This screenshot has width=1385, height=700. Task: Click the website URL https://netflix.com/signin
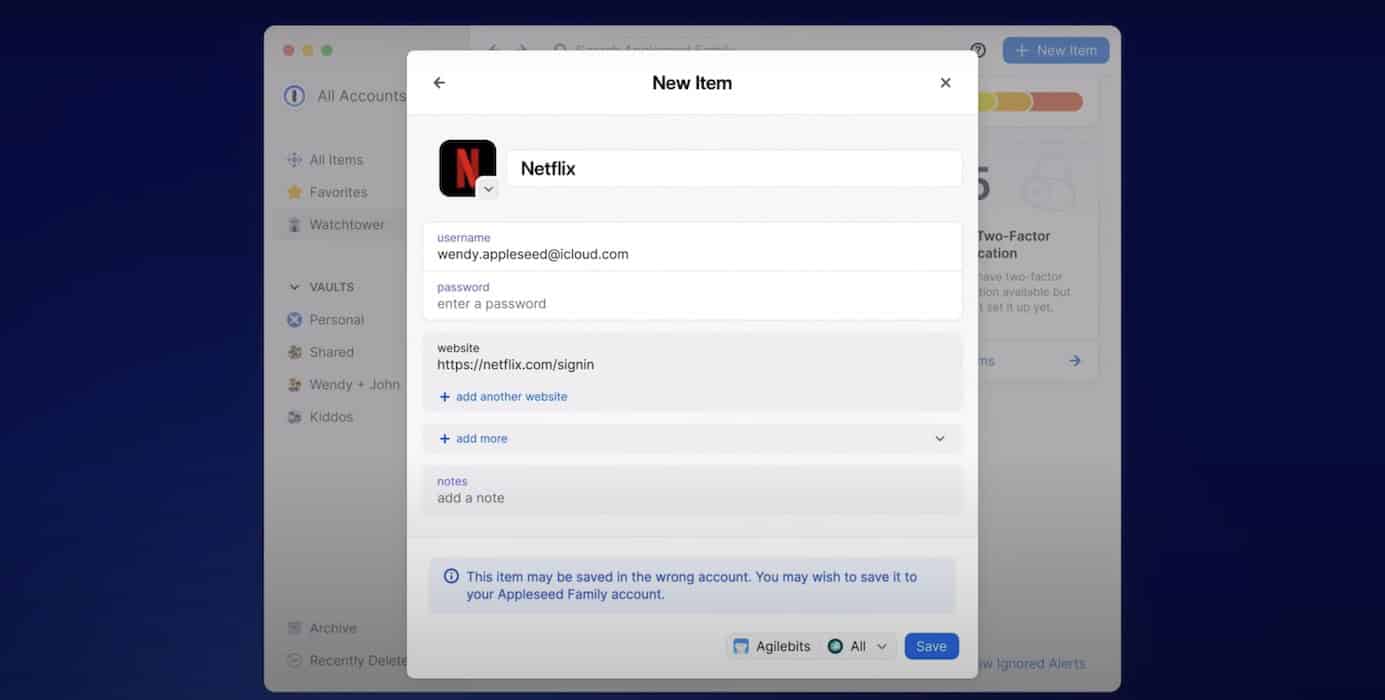click(515, 365)
